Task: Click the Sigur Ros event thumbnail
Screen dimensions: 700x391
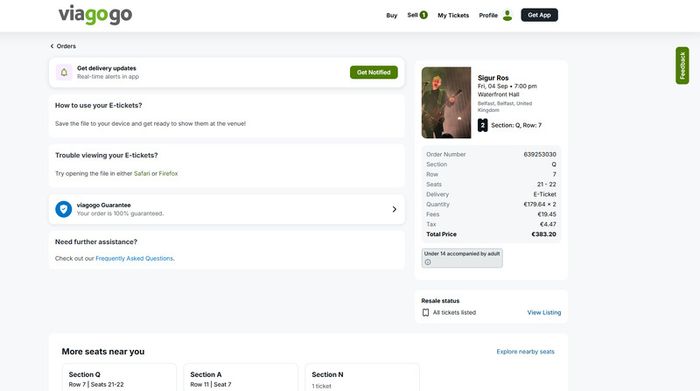Action: tap(446, 103)
